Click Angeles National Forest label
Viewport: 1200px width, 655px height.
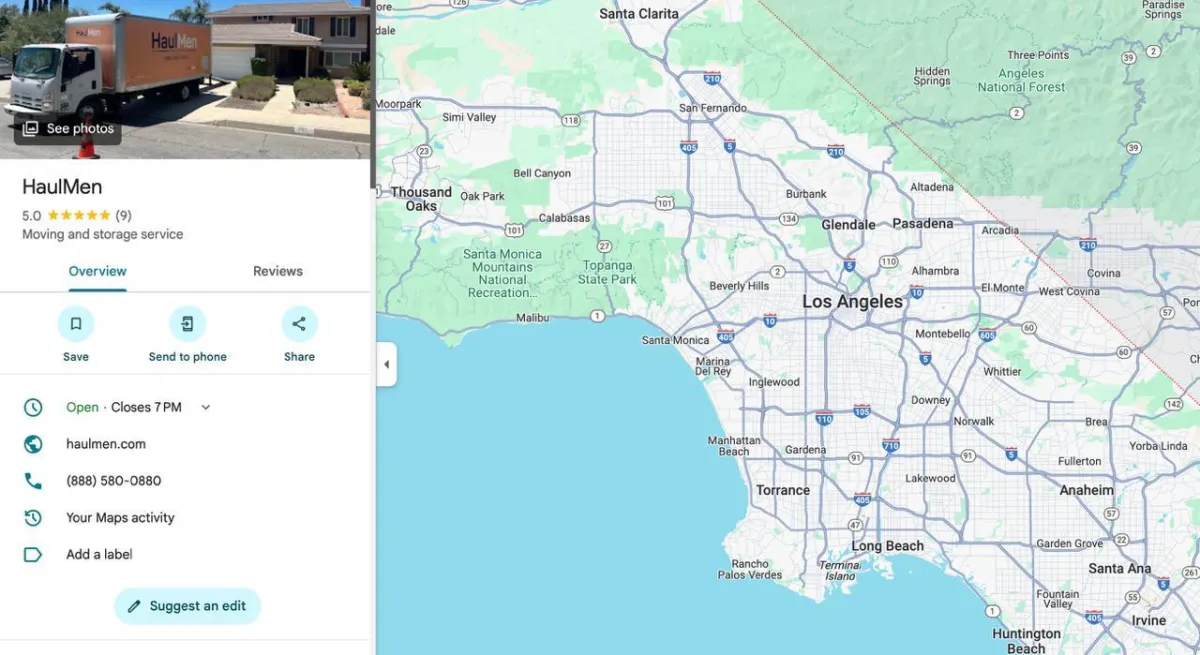coord(1021,80)
